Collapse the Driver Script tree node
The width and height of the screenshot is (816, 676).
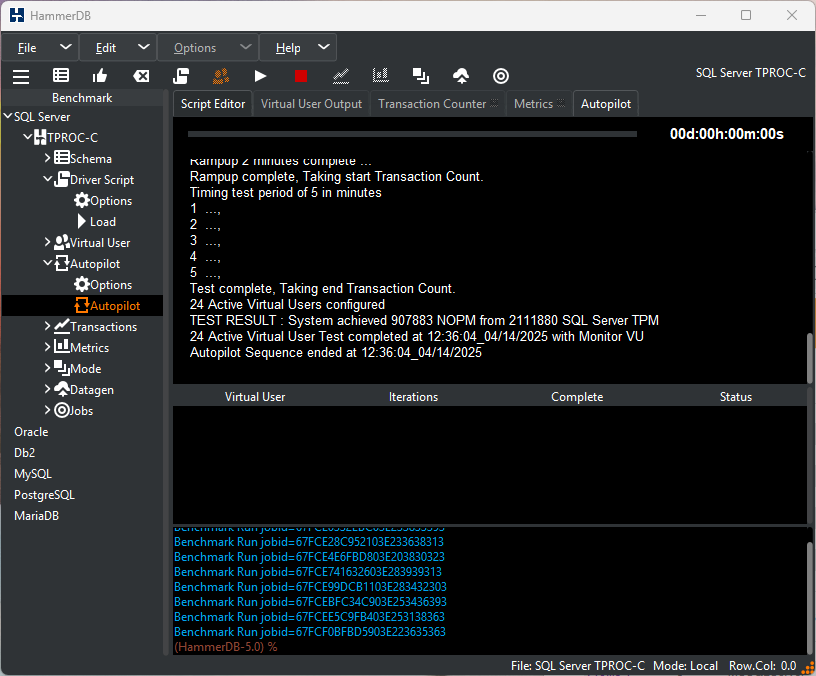[48, 179]
